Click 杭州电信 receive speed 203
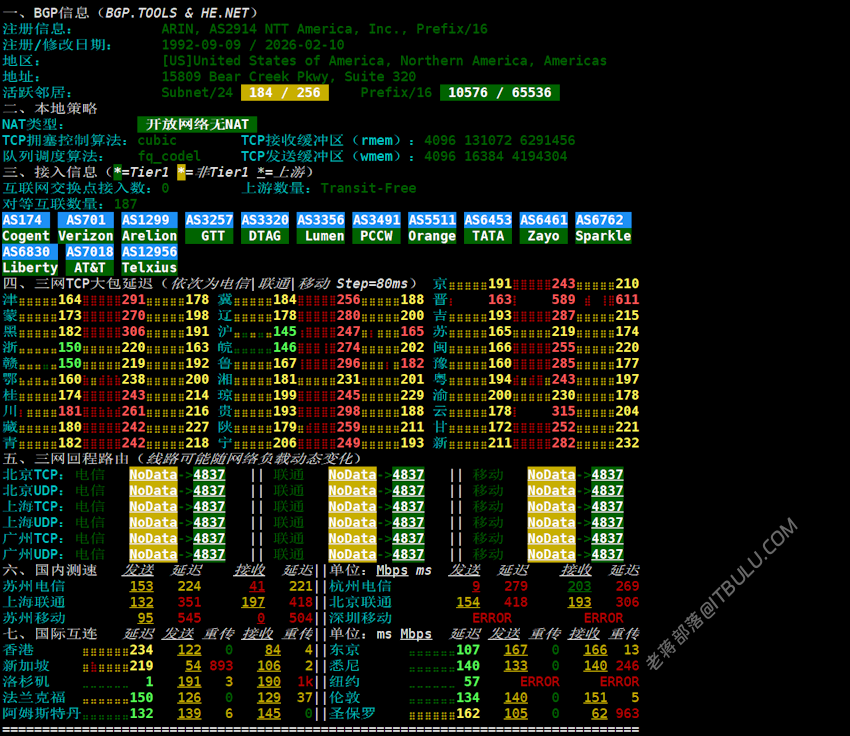 (x=579, y=586)
